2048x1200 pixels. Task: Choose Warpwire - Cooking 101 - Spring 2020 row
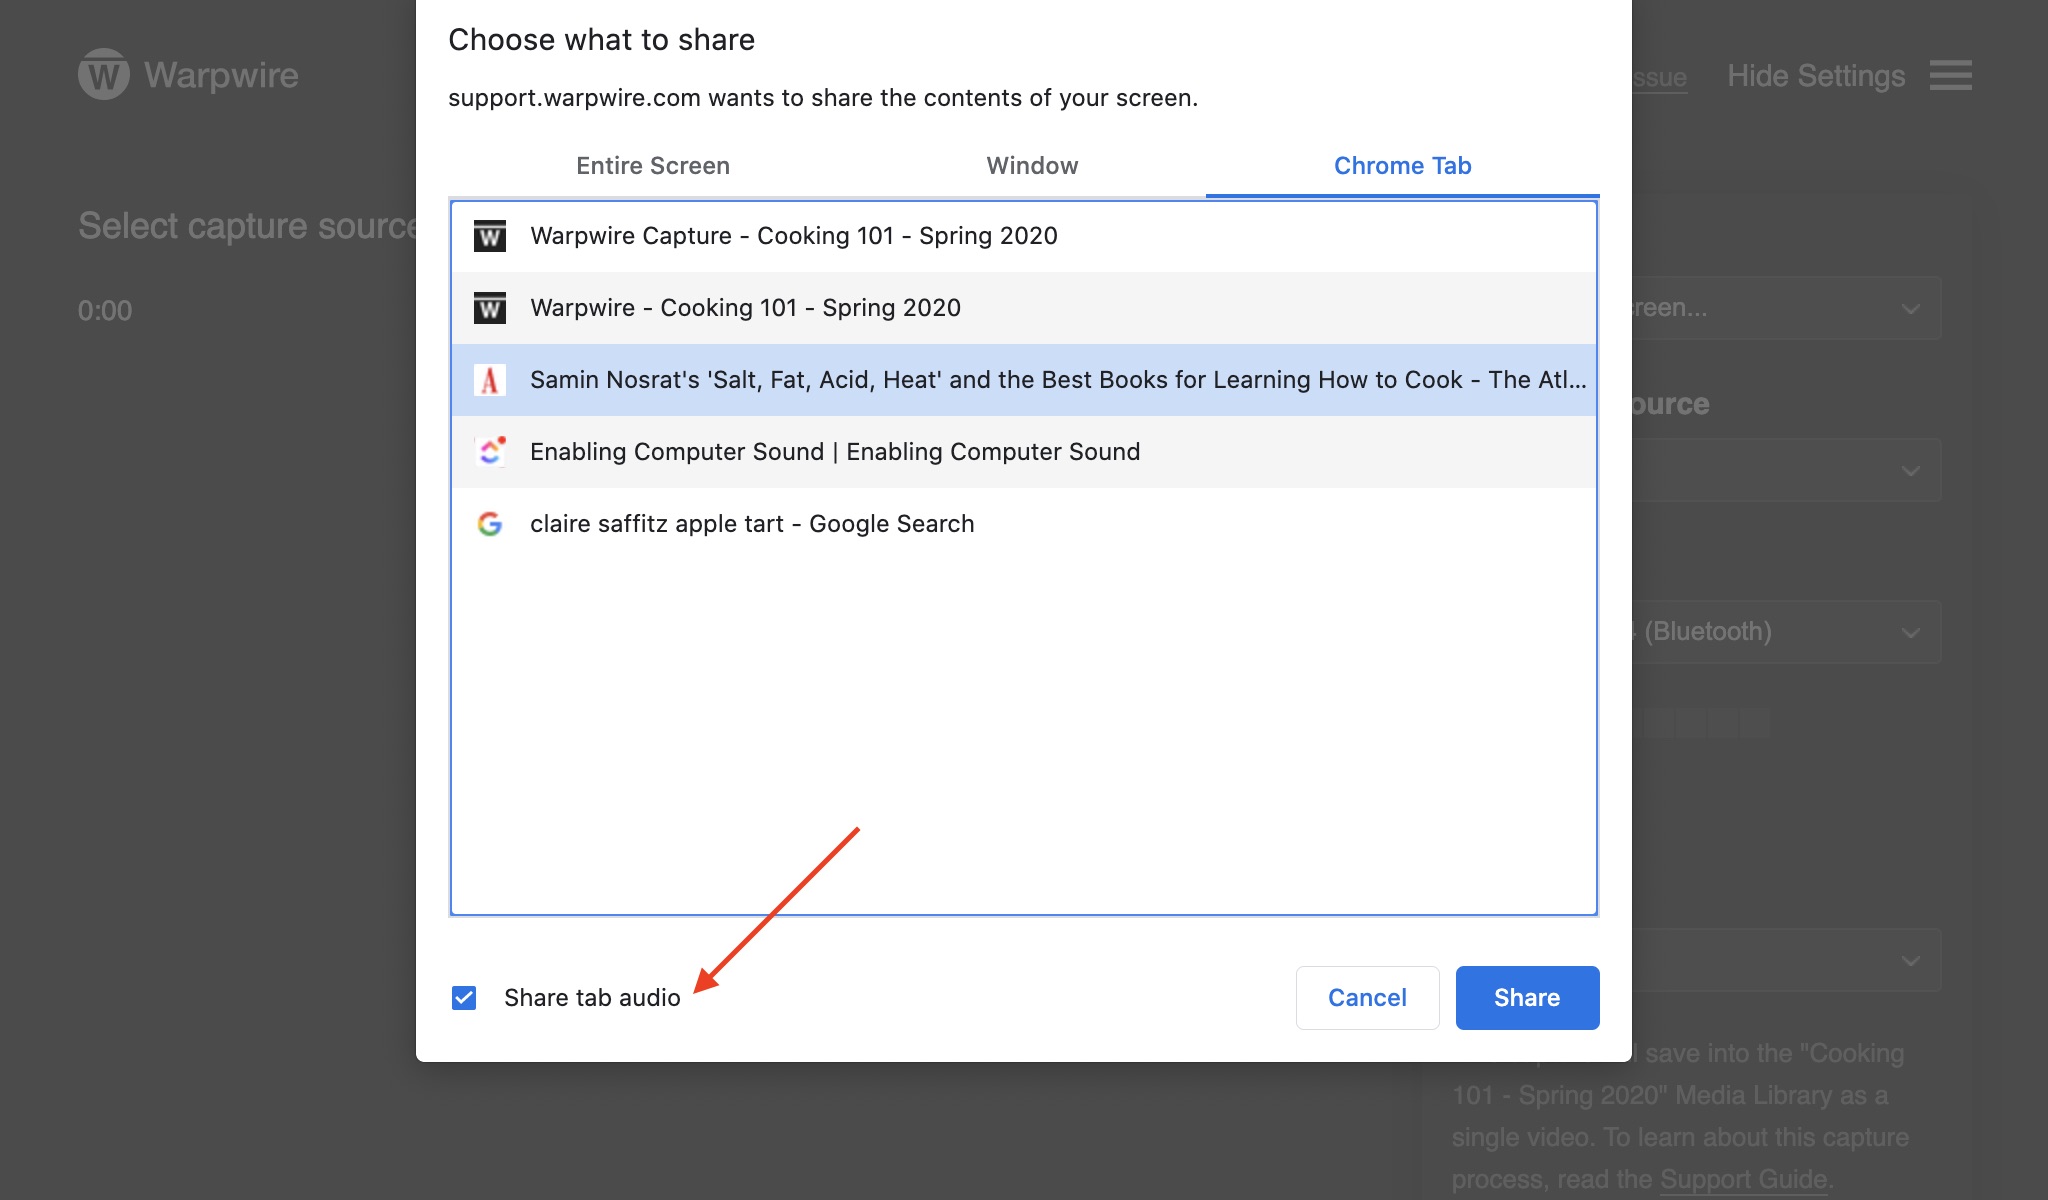1024,308
